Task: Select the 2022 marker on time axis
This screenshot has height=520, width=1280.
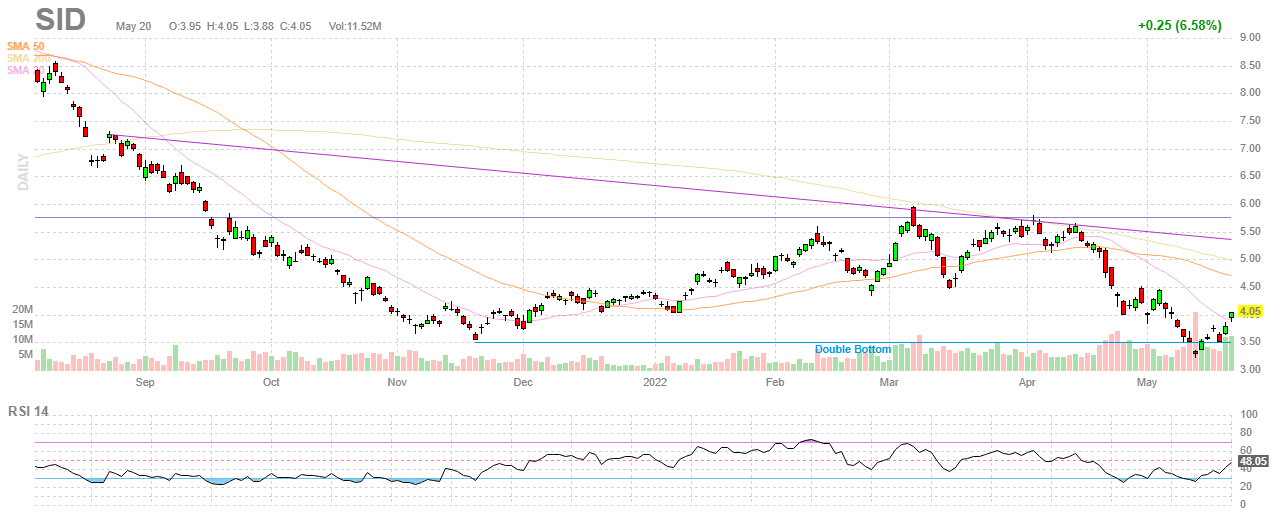Action: 655,383
